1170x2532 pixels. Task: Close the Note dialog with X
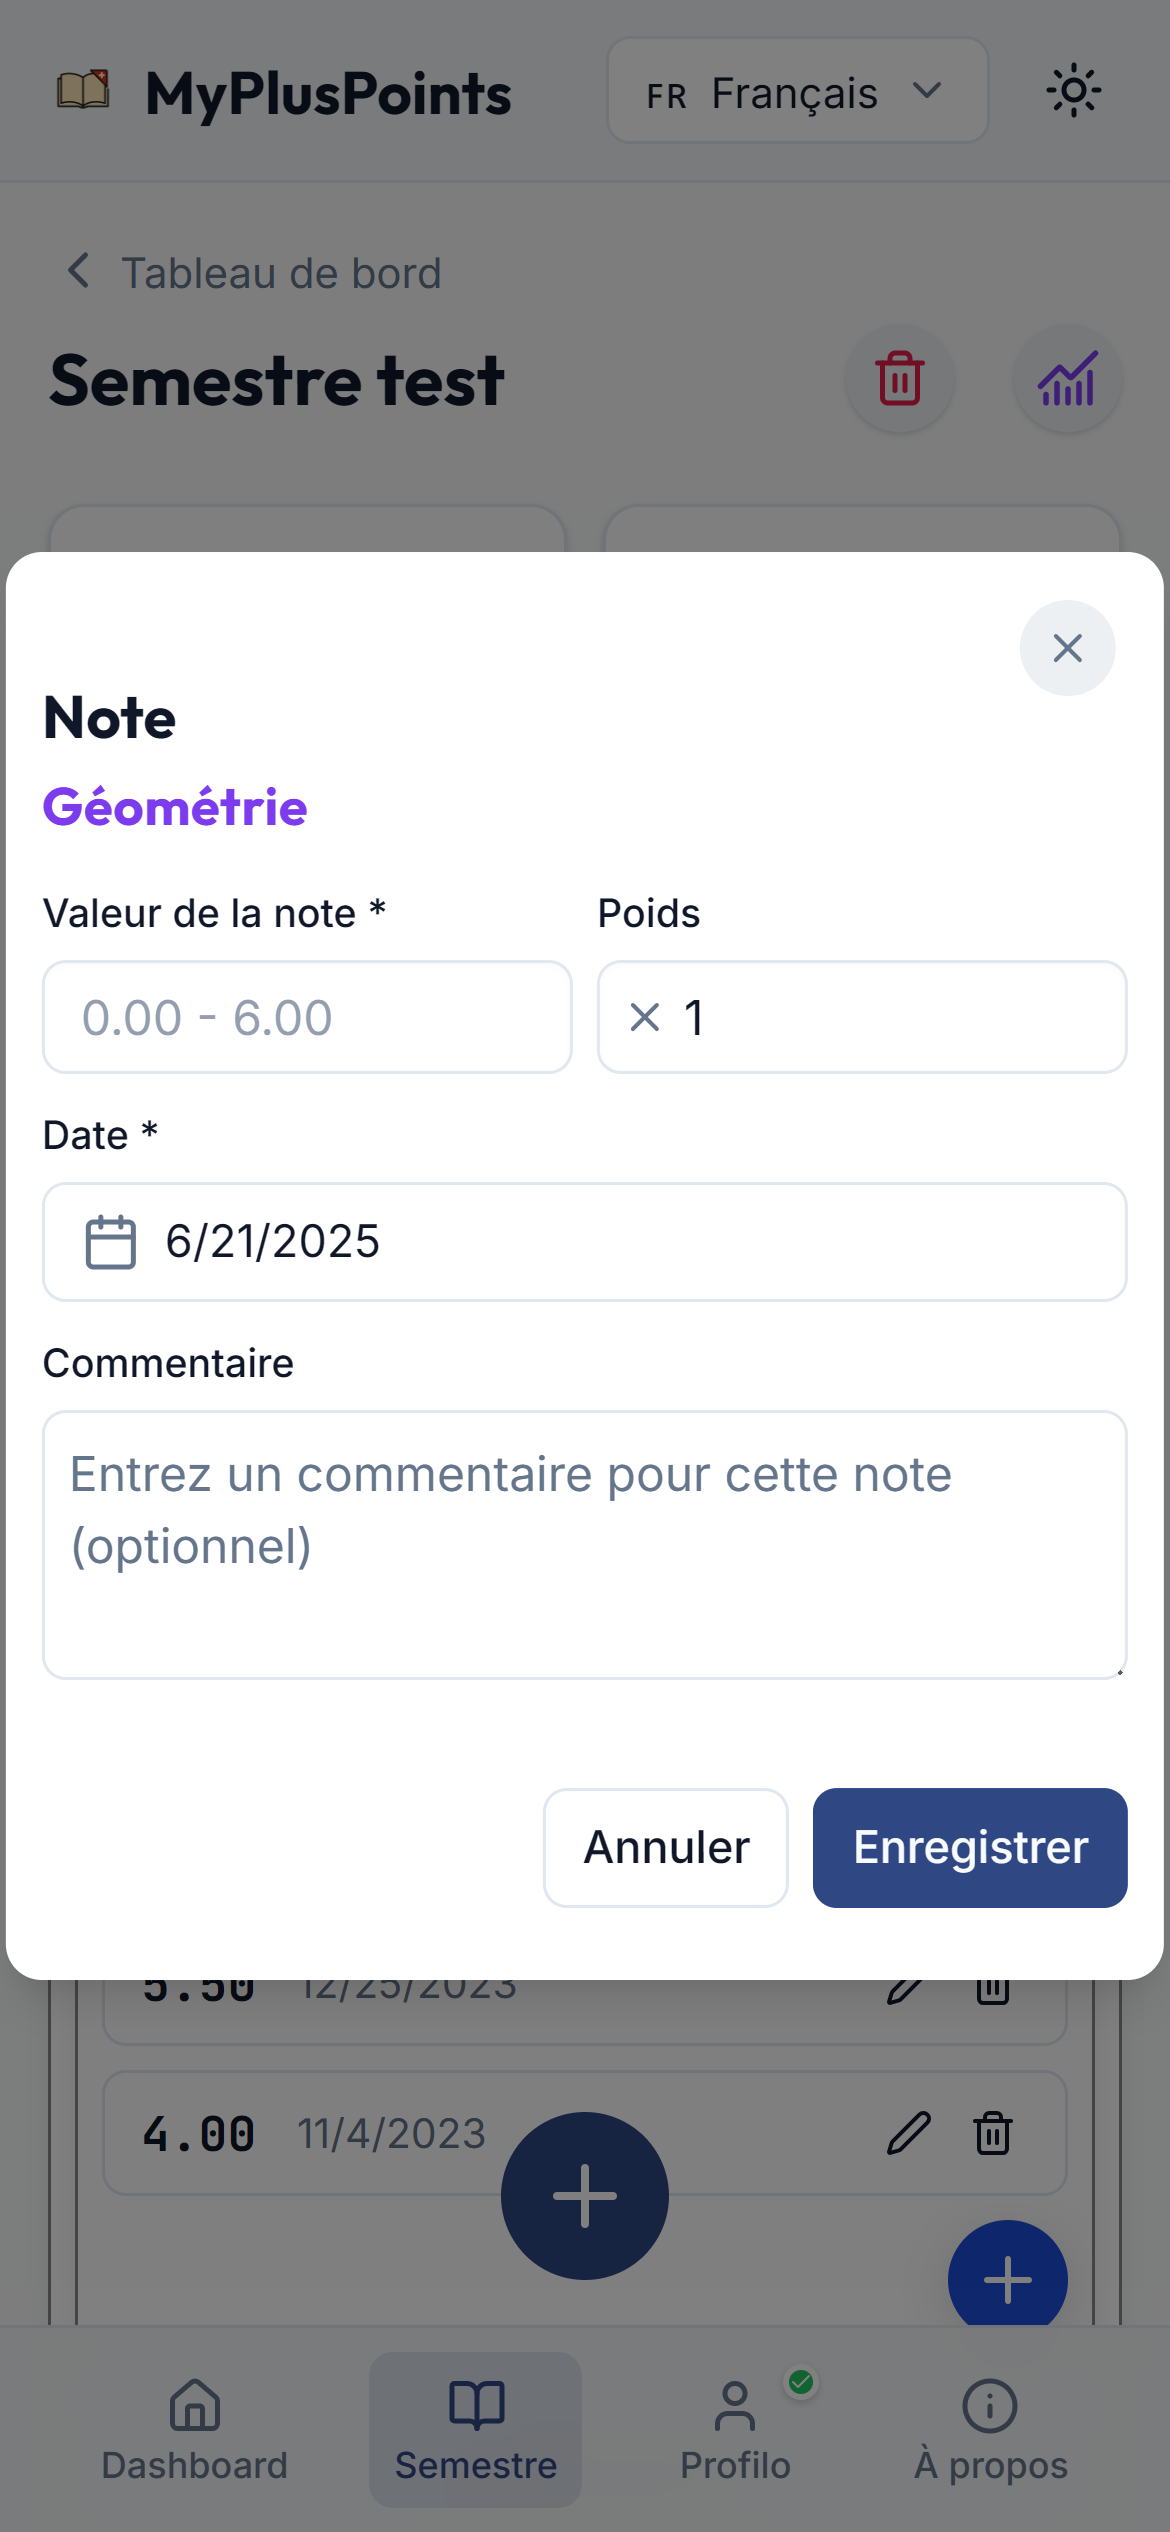tap(1067, 648)
